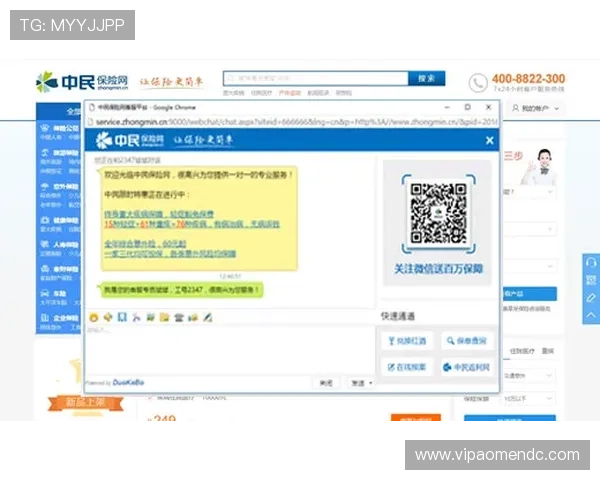Viewport: 600px width, 480px height.
Task: Open the dropdown directly below the 住院医疗 tab
Action: (x=528, y=376)
